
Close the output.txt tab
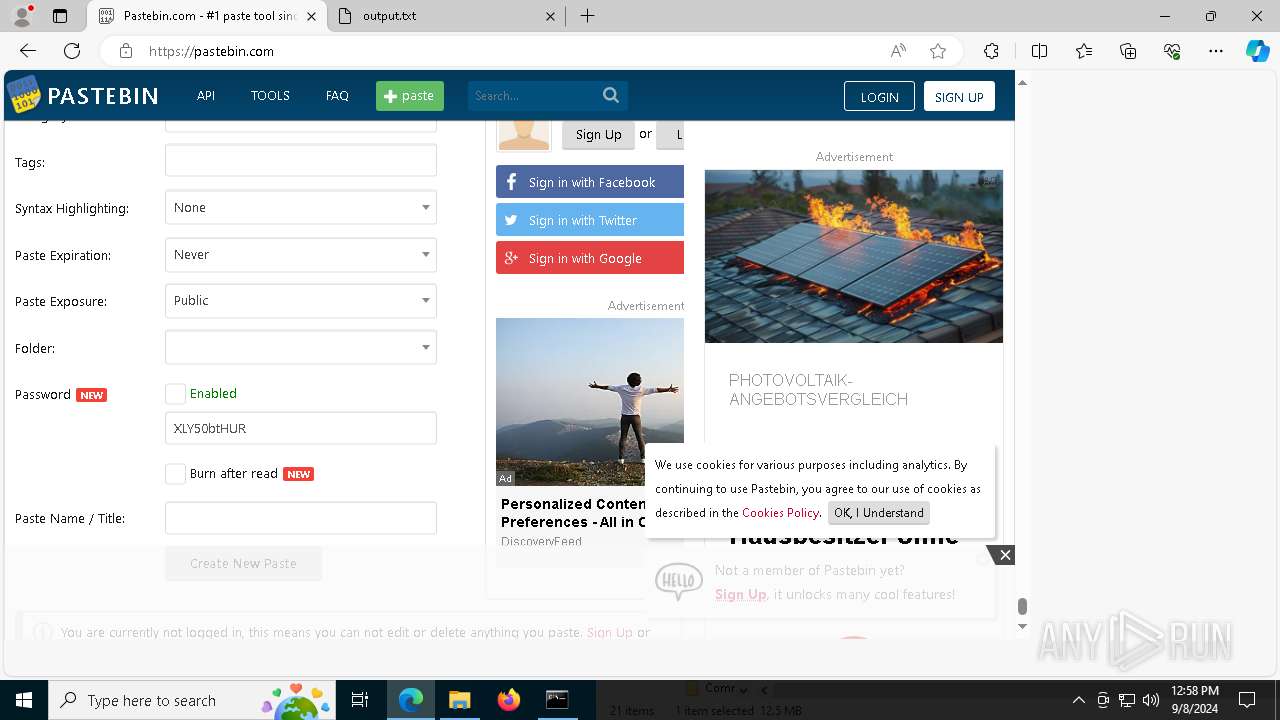[550, 16]
